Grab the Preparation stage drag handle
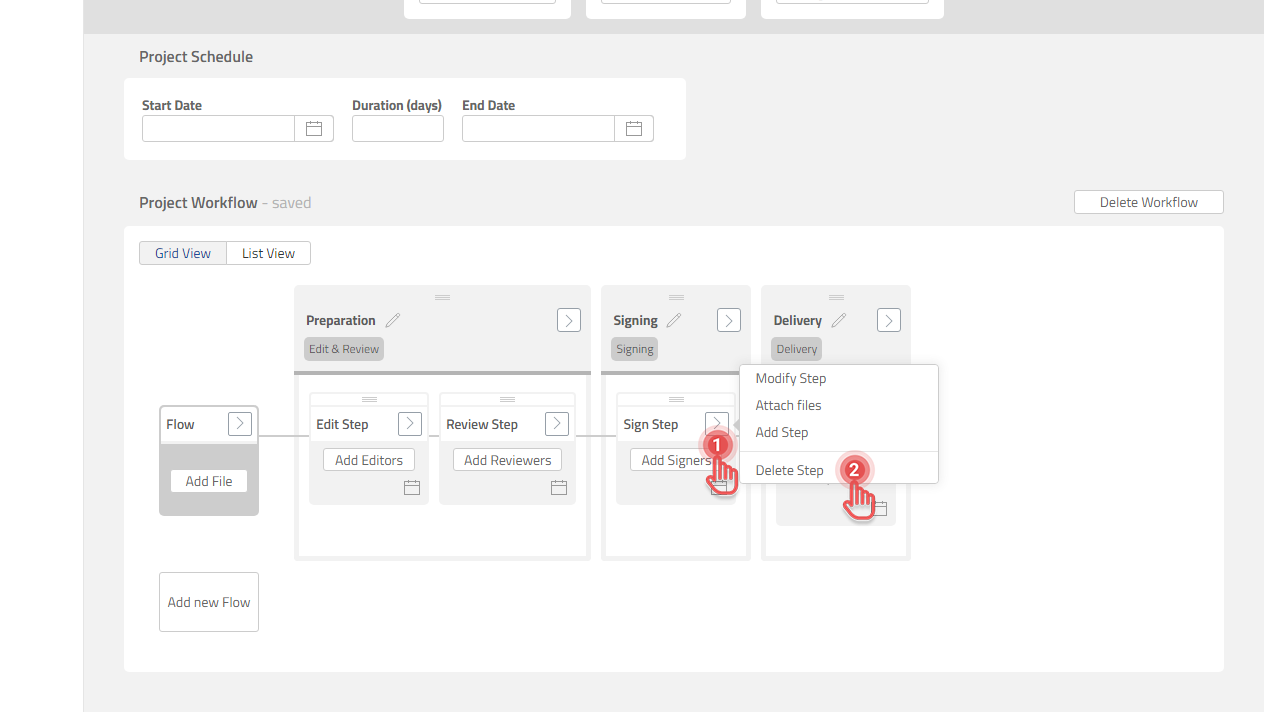 point(442,297)
